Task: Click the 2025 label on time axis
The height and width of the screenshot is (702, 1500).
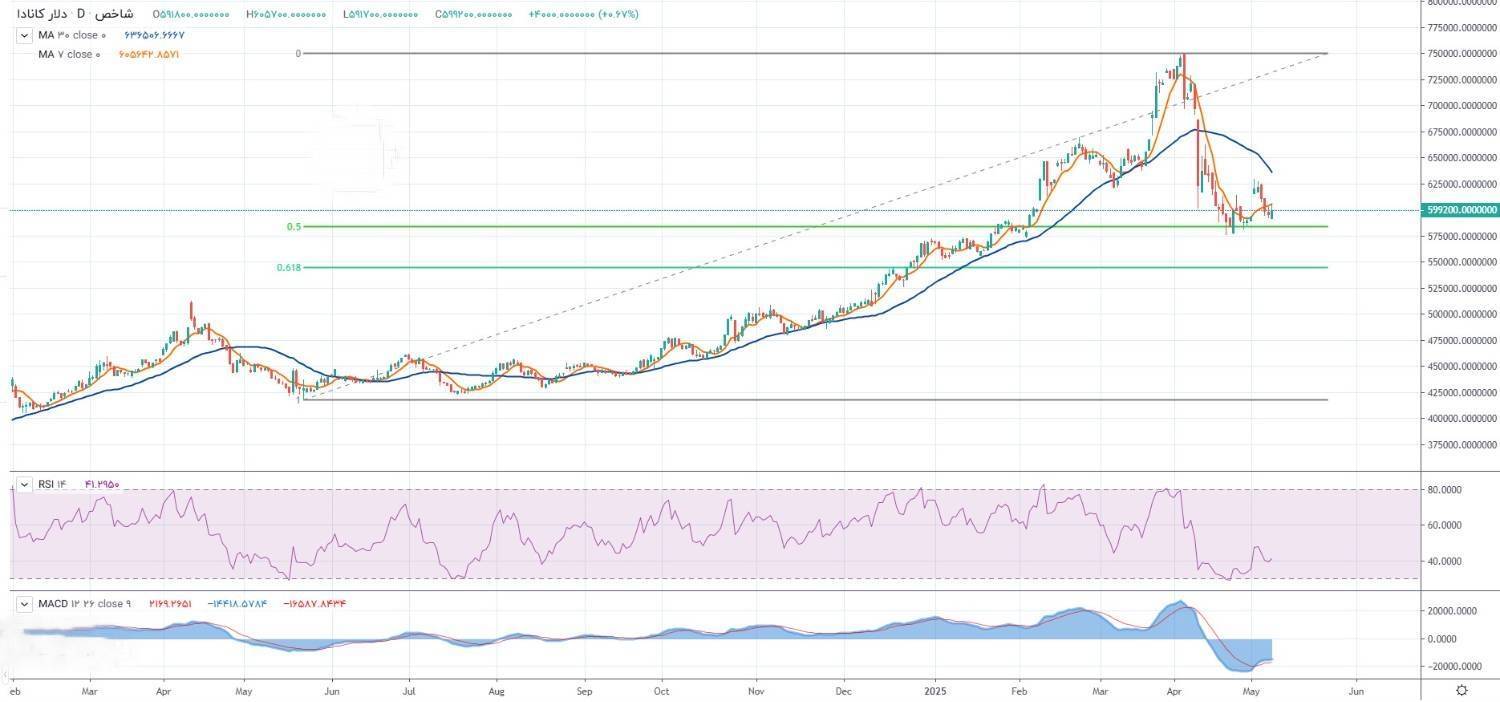Action: click(934, 690)
